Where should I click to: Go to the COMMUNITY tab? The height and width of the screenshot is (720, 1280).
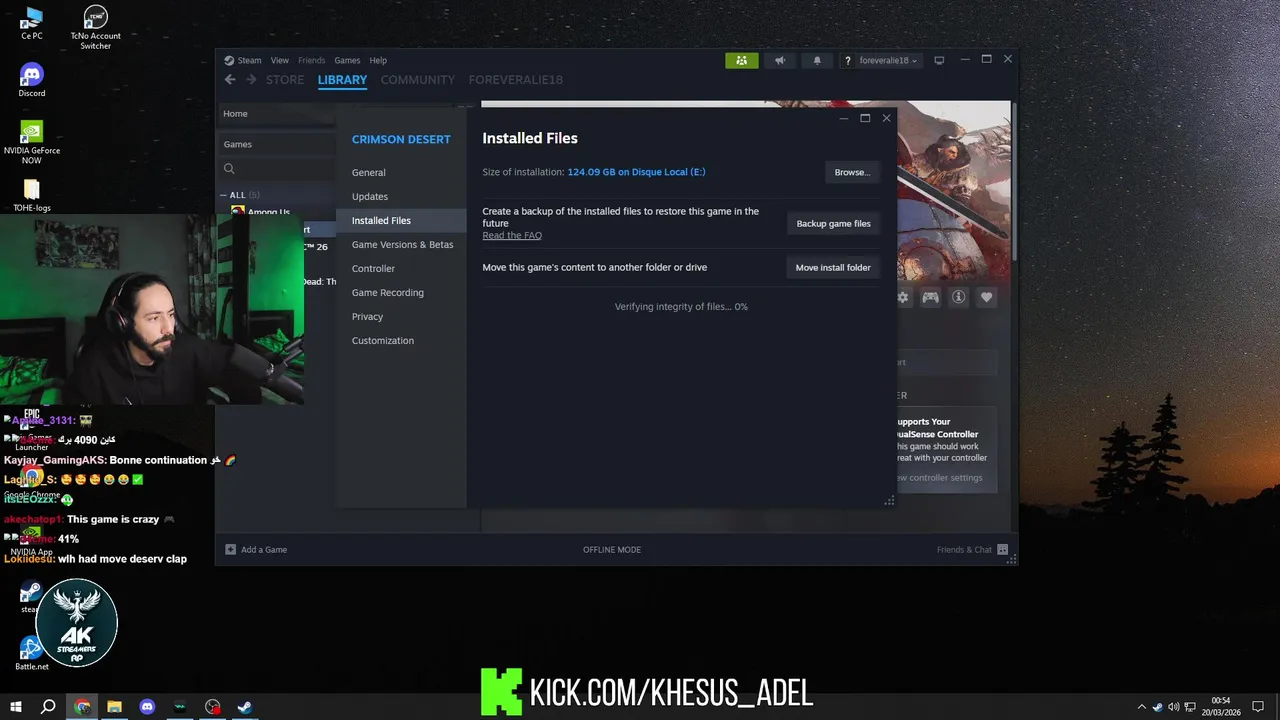click(x=417, y=80)
